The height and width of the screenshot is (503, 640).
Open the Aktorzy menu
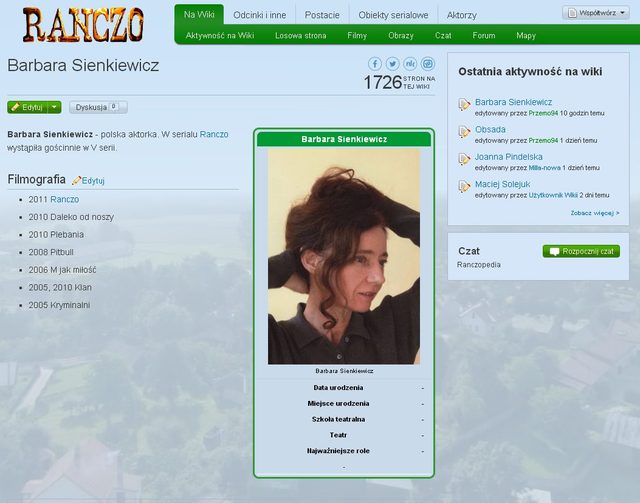(462, 15)
